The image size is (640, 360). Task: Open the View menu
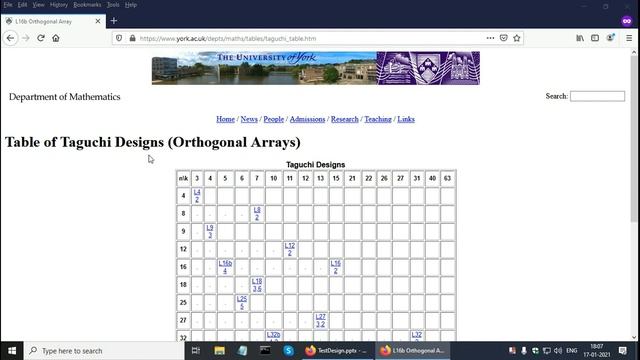(38, 5)
